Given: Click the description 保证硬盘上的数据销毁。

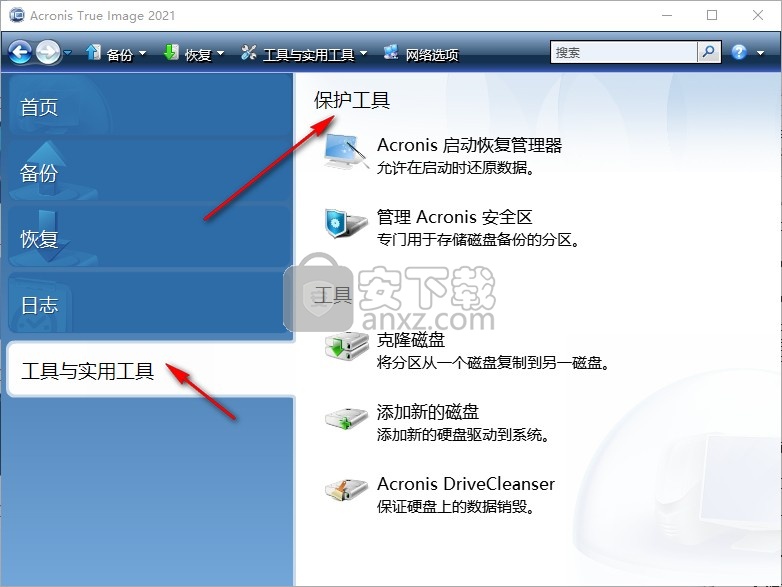Looking at the screenshot, I should pyautogui.click(x=456, y=507).
